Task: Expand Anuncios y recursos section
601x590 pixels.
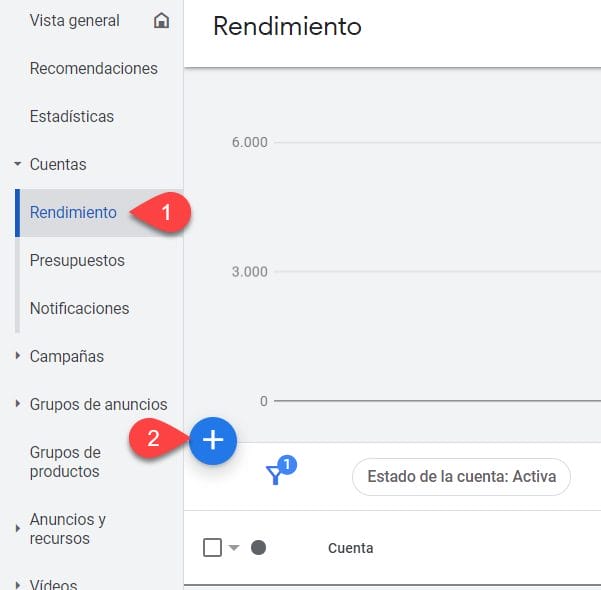Action: point(18,529)
